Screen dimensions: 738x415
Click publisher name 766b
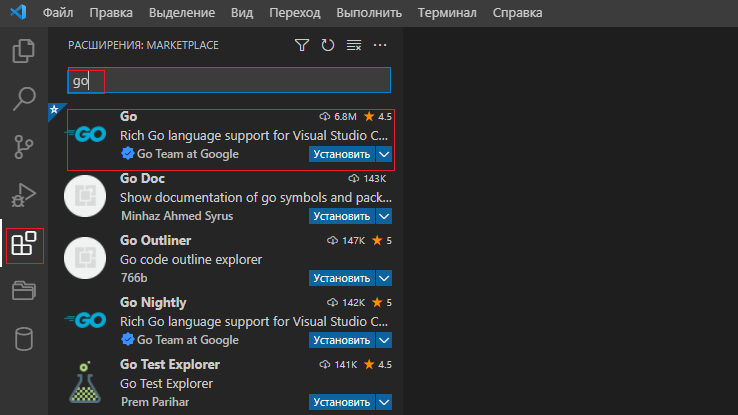click(134, 278)
